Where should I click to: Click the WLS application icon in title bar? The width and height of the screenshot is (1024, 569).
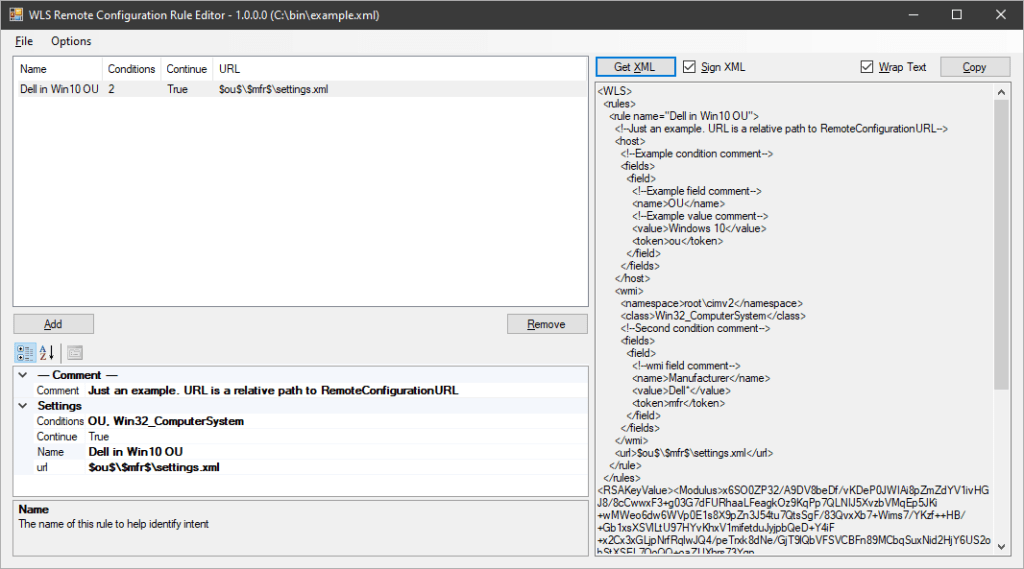(16, 15)
